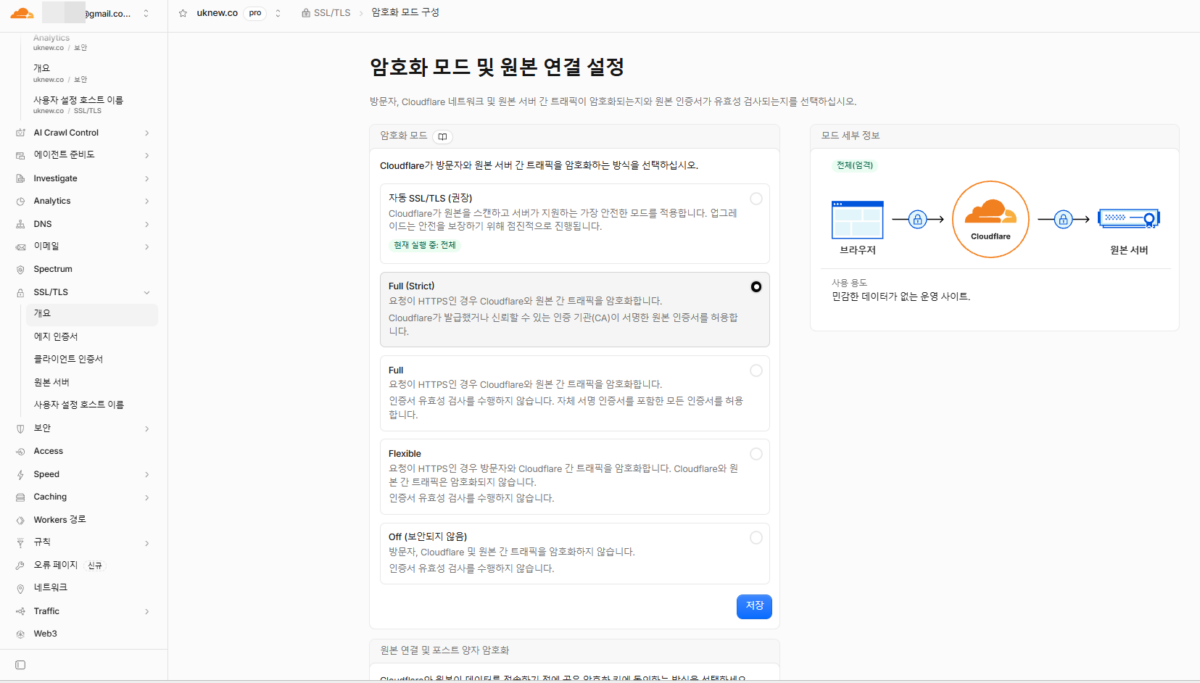Collapse the sidebar using the bottom panel icon

21,665
